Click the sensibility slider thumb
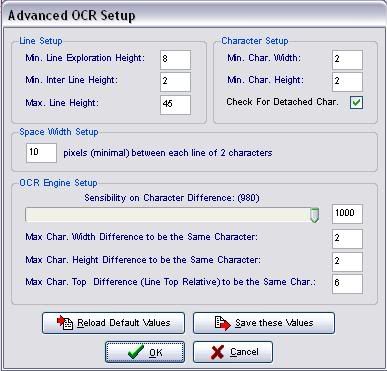The height and width of the screenshot is (371, 387). [314, 215]
